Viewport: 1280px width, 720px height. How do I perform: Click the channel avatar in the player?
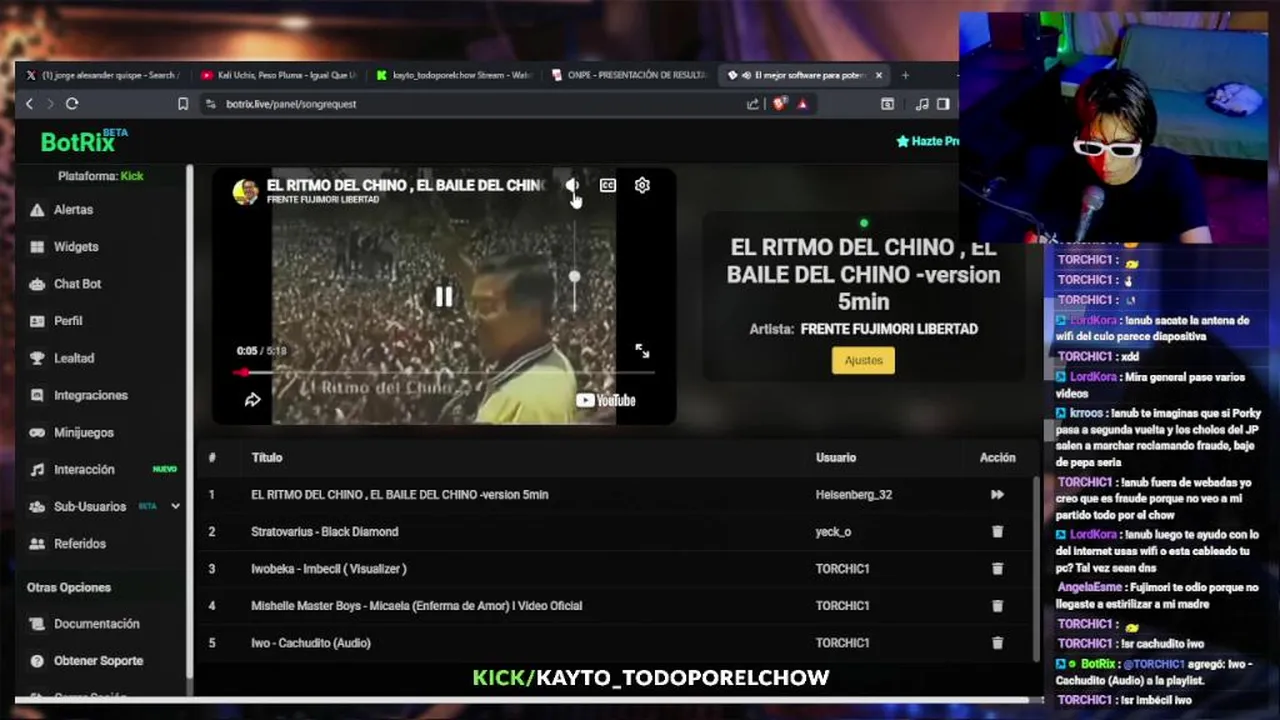pos(246,192)
